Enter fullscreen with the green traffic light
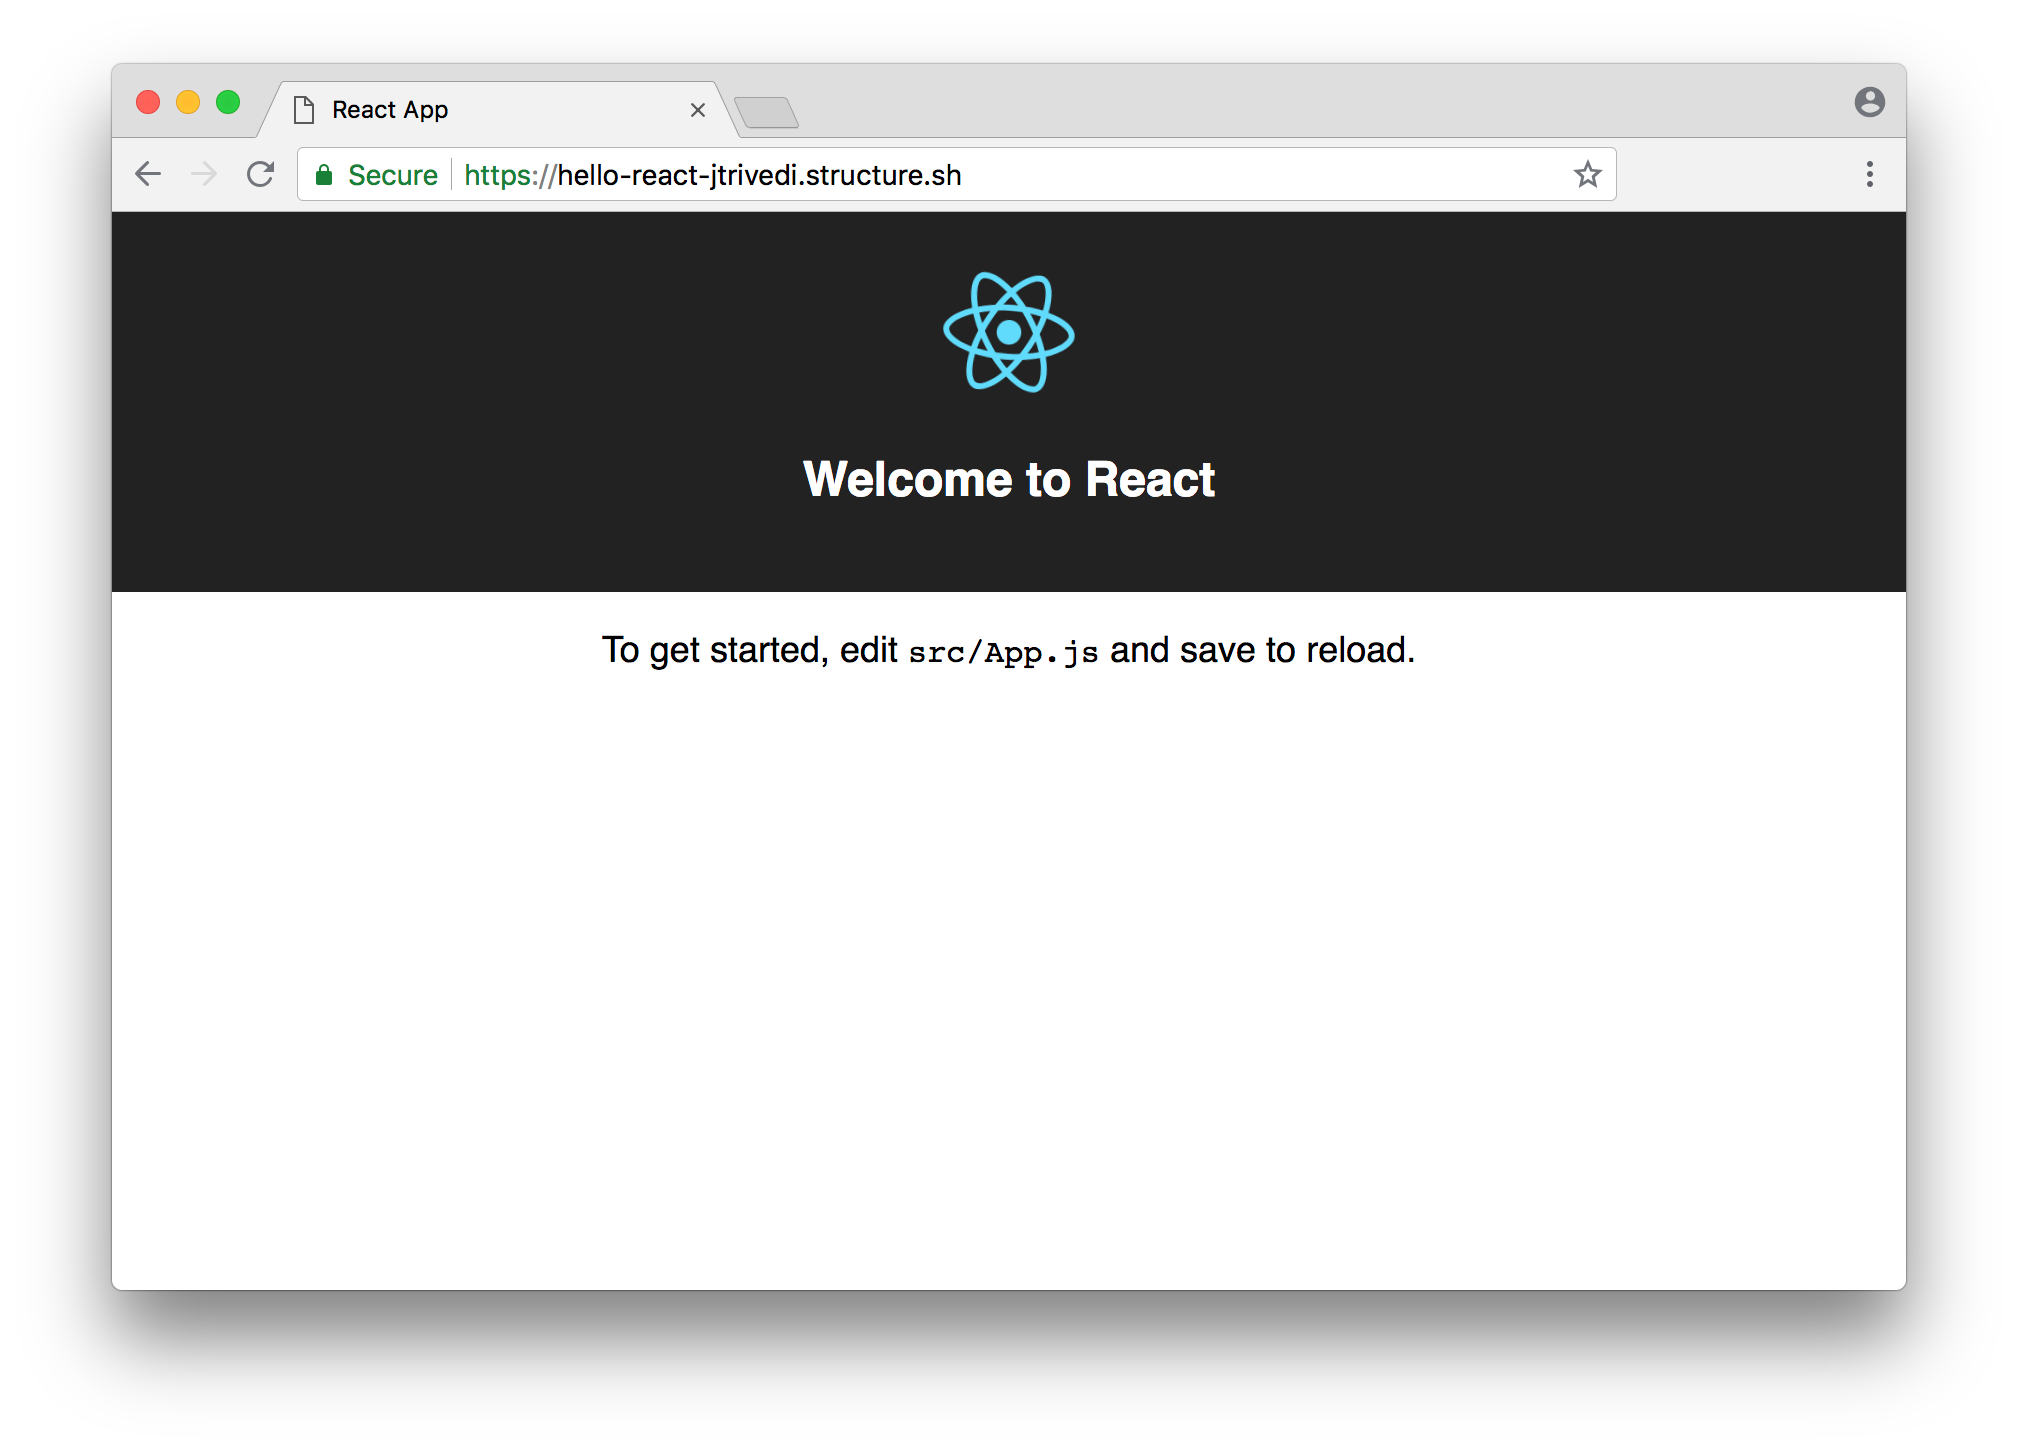The width and height of the screenshot is (2018, 1450). pyautogui.click(x=228, y=102)
